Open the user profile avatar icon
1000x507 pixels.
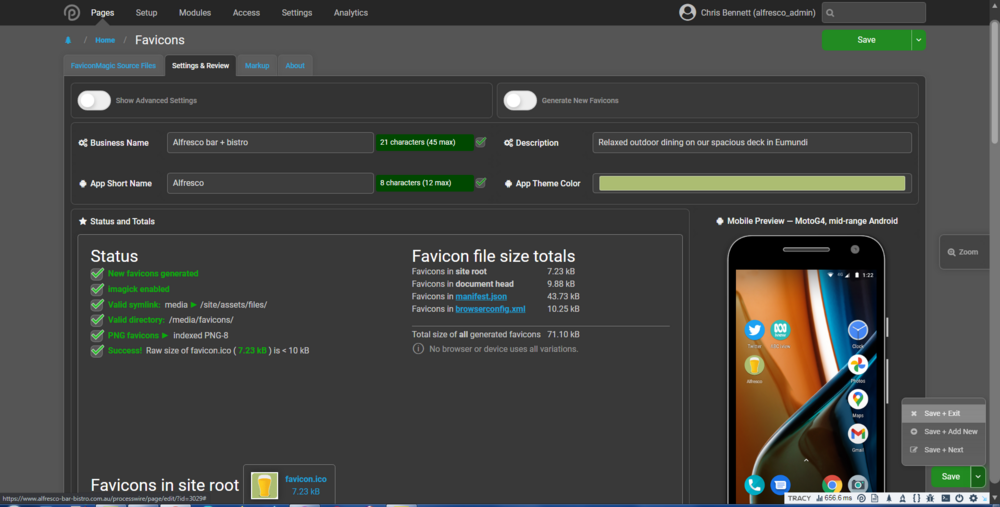pos(687,13)
